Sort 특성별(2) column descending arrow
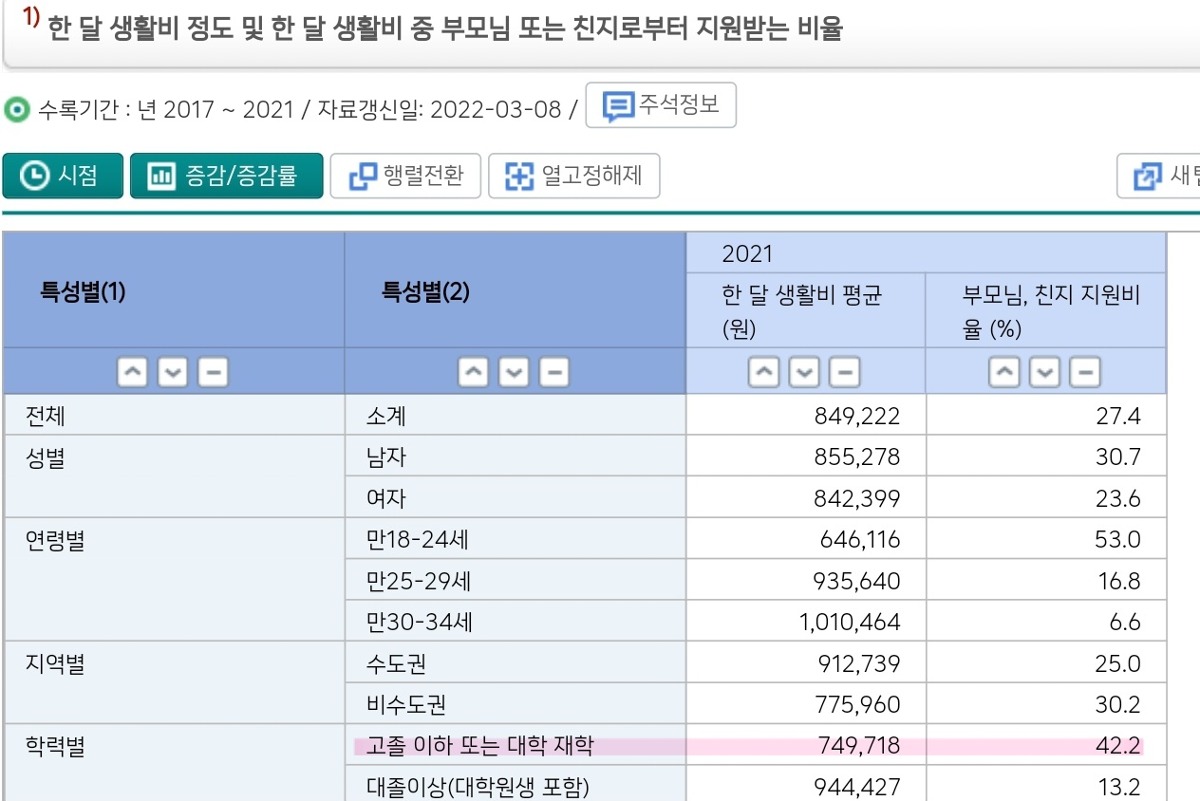The image size is (1200, 801). click(x=514, y=372)
